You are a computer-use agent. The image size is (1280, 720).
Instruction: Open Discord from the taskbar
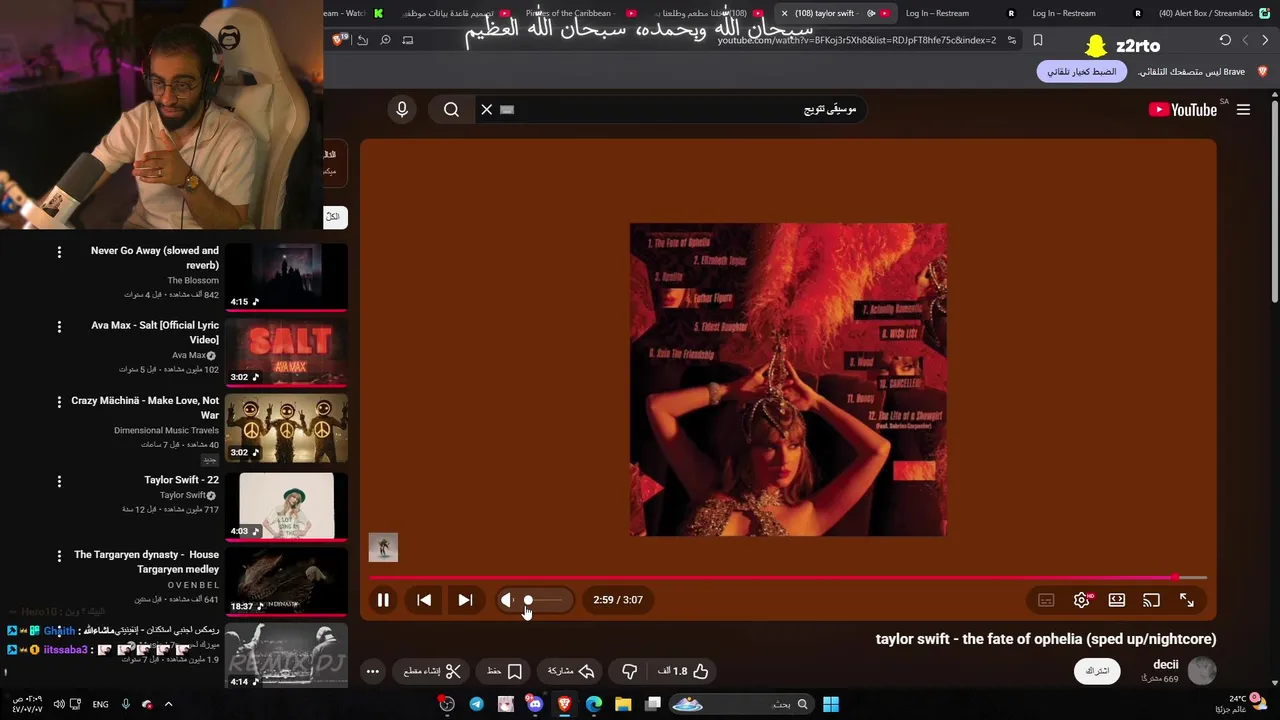(535, 704)
